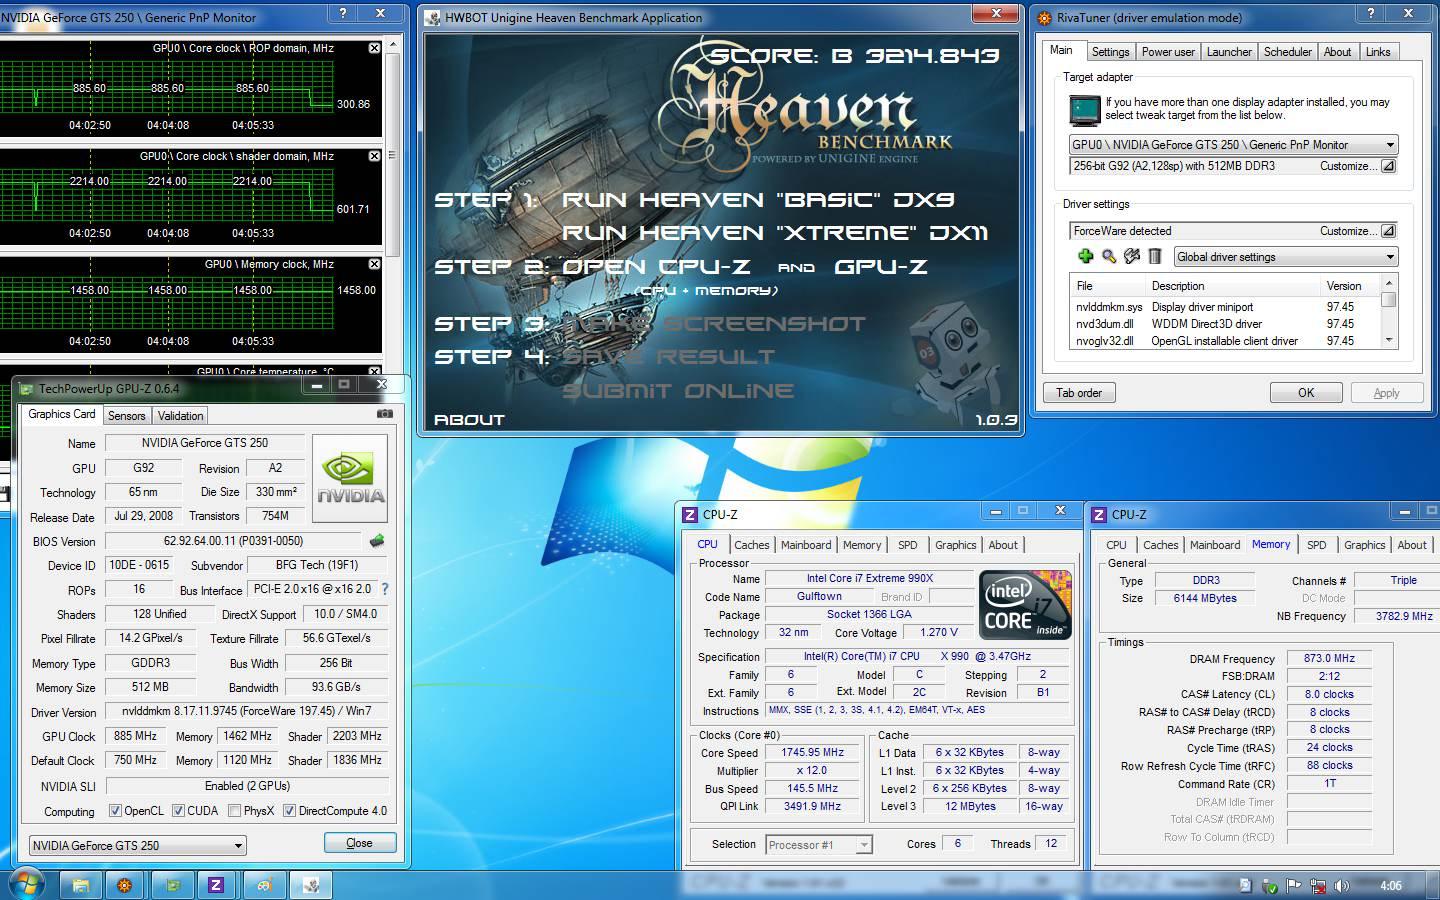Open the SPD tab in right CPU-Z window
The width and height of the screenshot is (1440, 900).
point(1317,545)
